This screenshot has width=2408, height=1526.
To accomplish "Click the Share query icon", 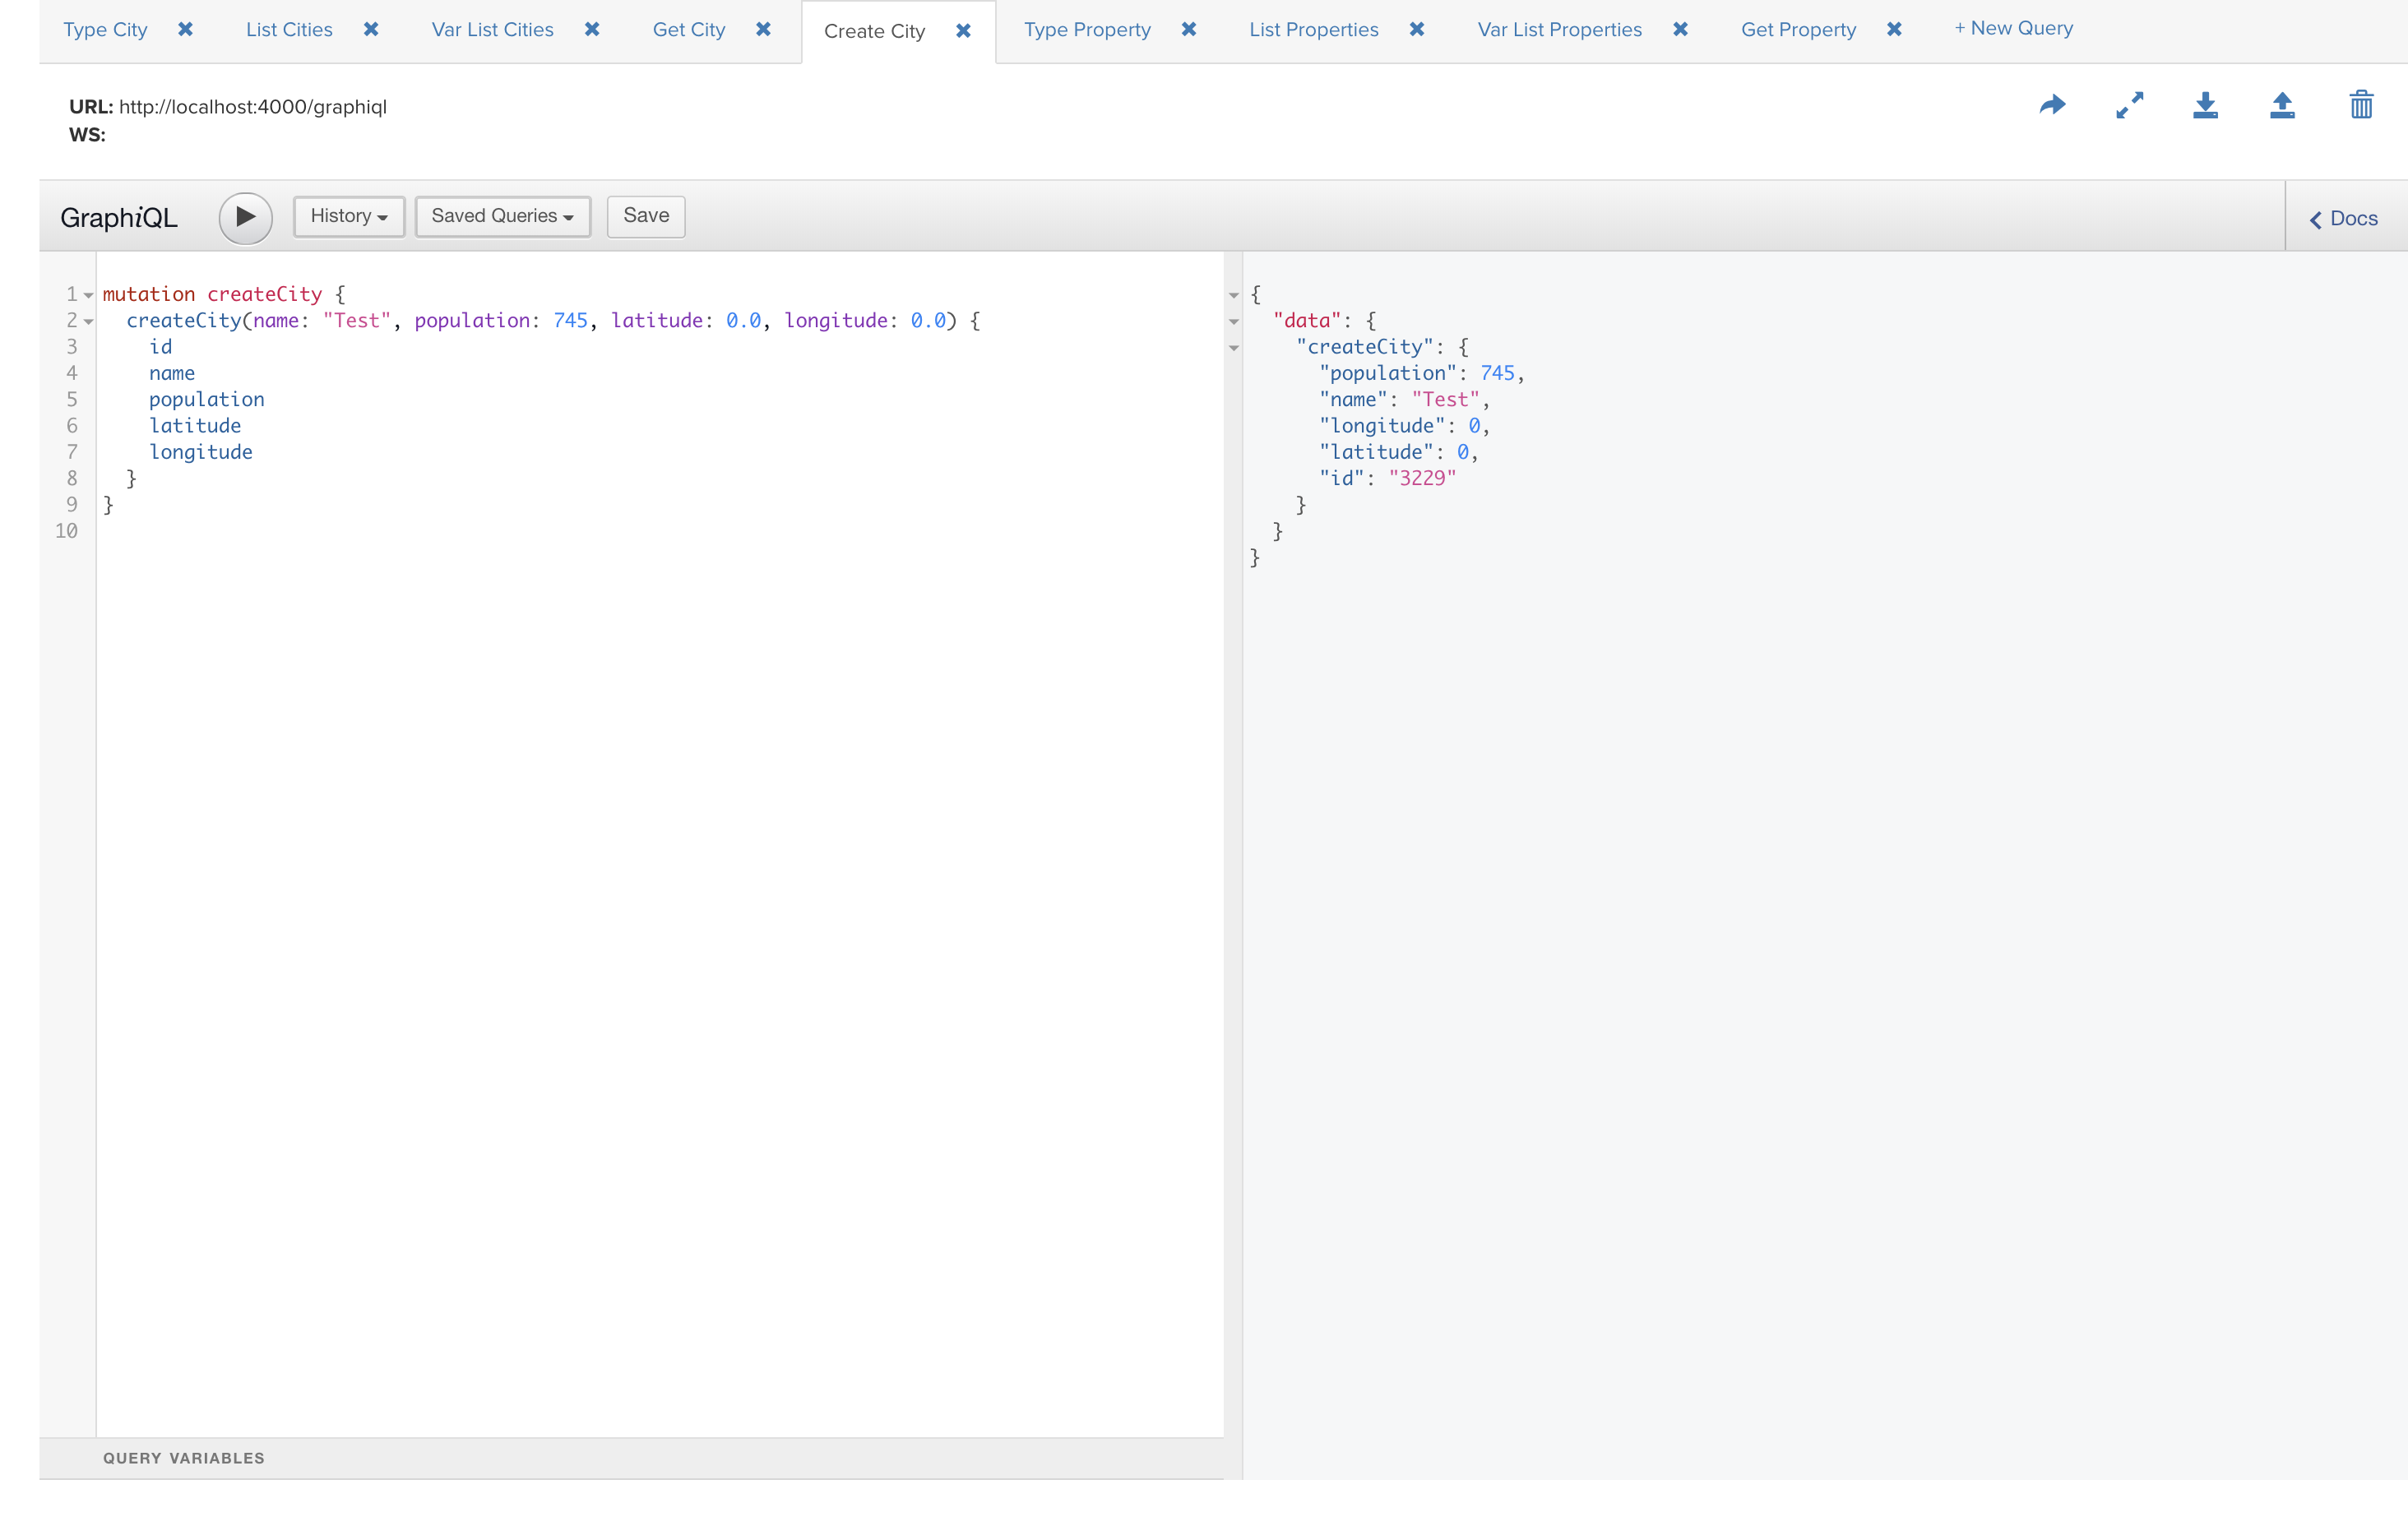I will [2055, 107].
